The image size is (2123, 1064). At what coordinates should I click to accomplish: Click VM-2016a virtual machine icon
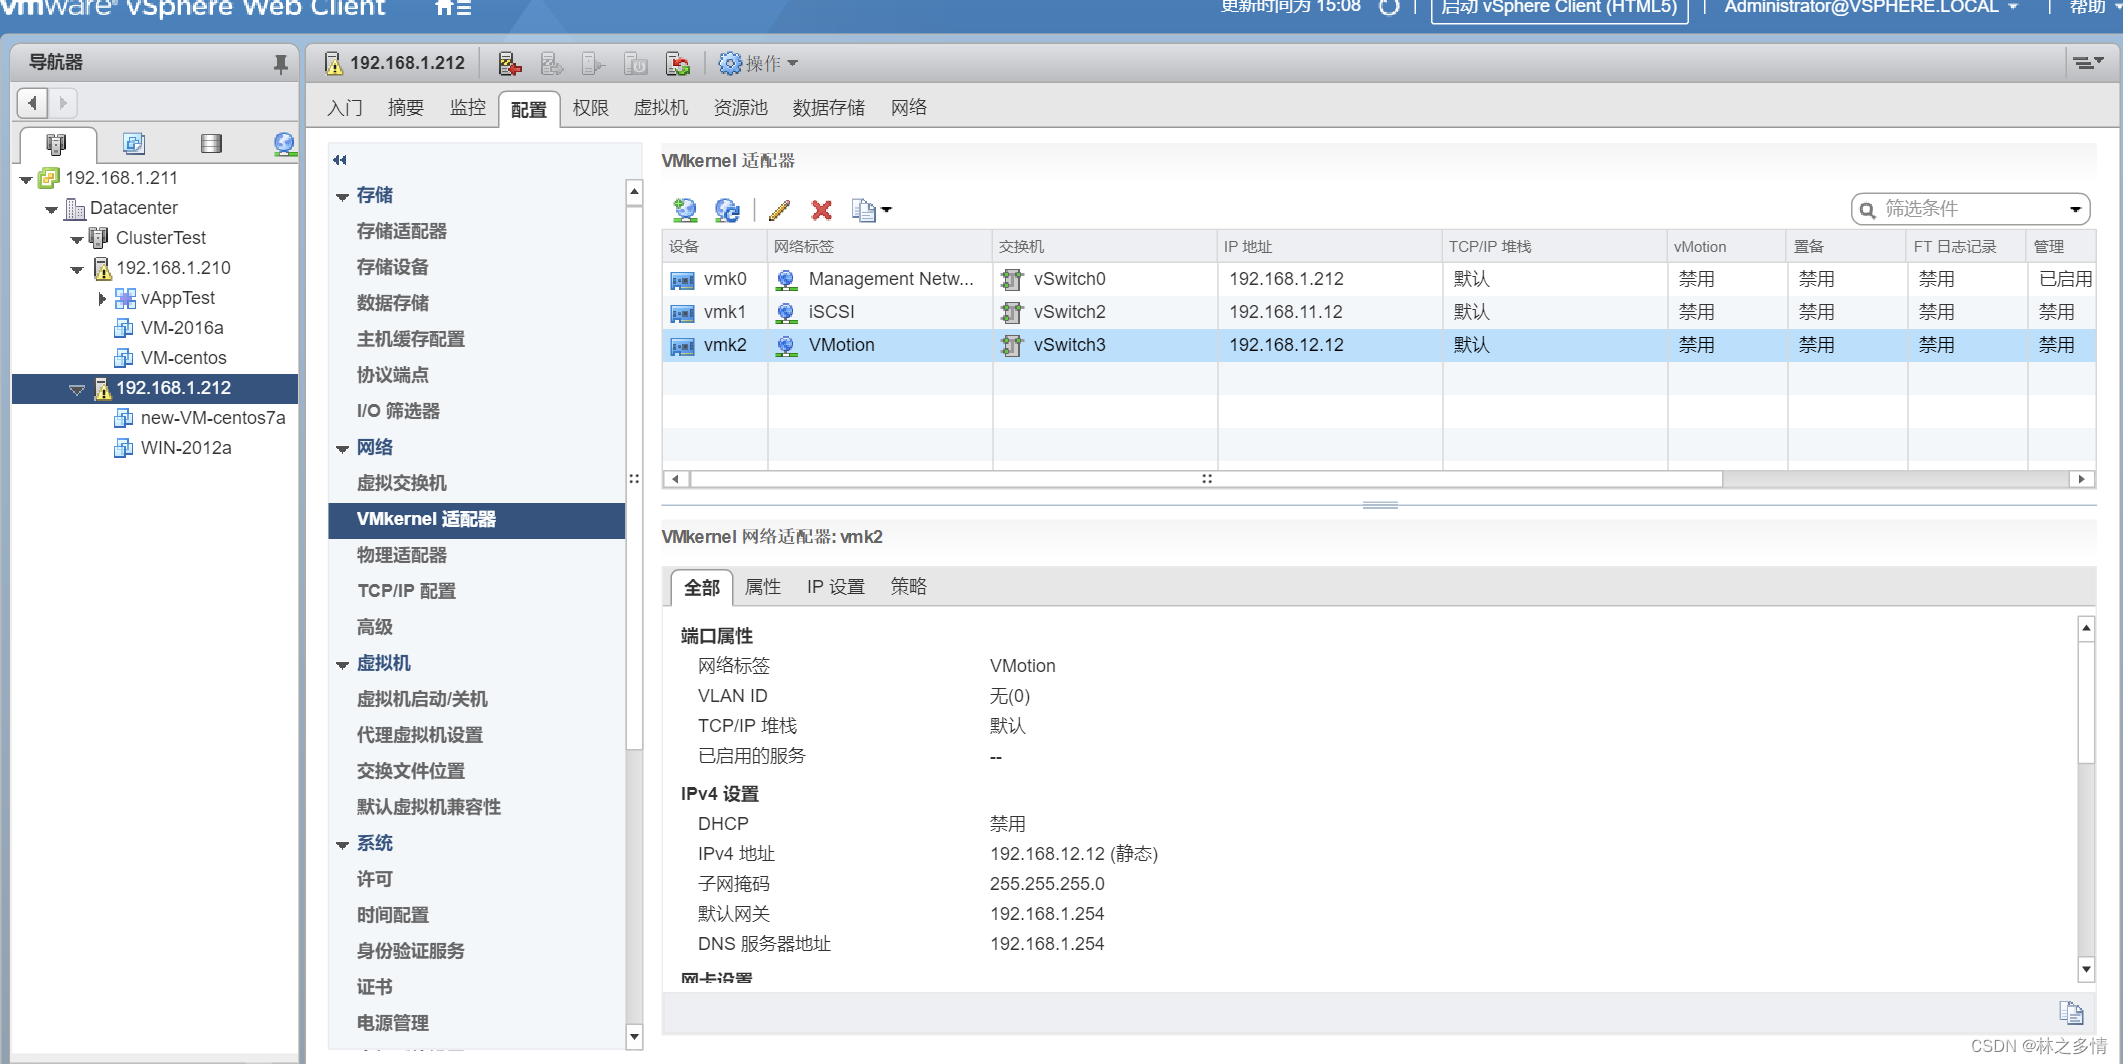tap(124, 328)
